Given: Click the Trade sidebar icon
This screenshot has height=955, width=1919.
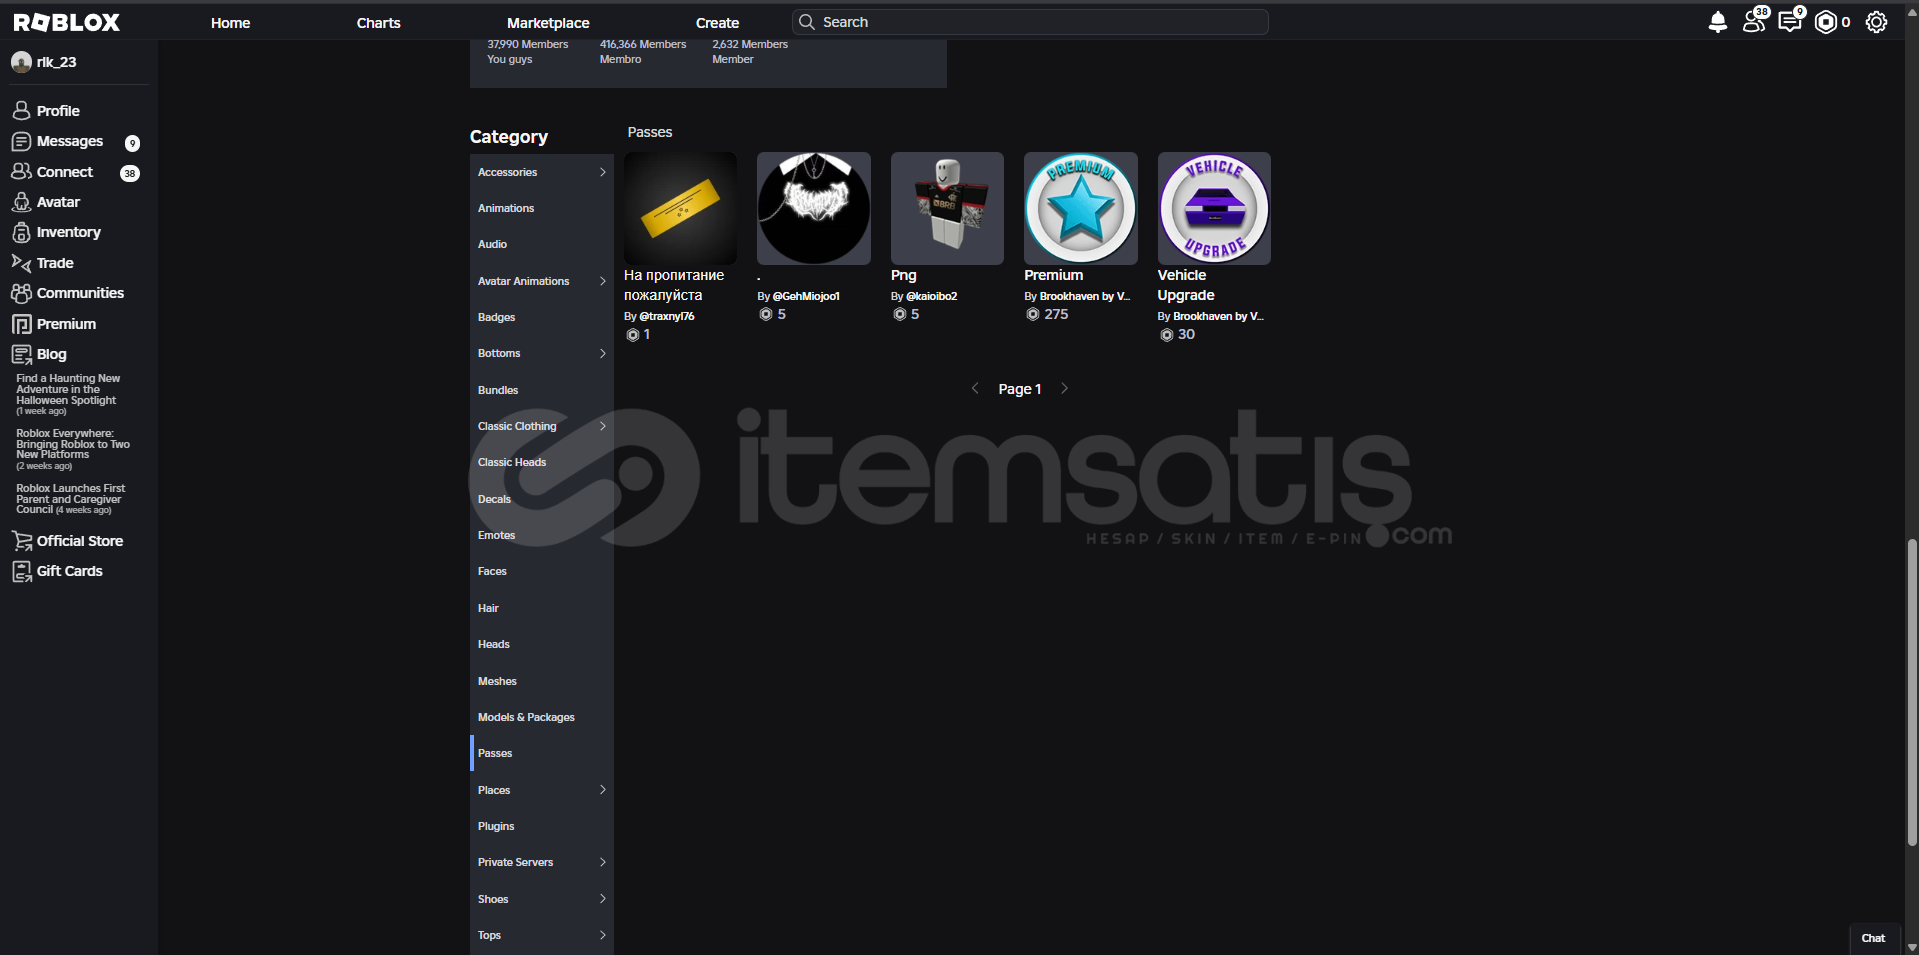Looking at the screenshot, I should point(21,263).
